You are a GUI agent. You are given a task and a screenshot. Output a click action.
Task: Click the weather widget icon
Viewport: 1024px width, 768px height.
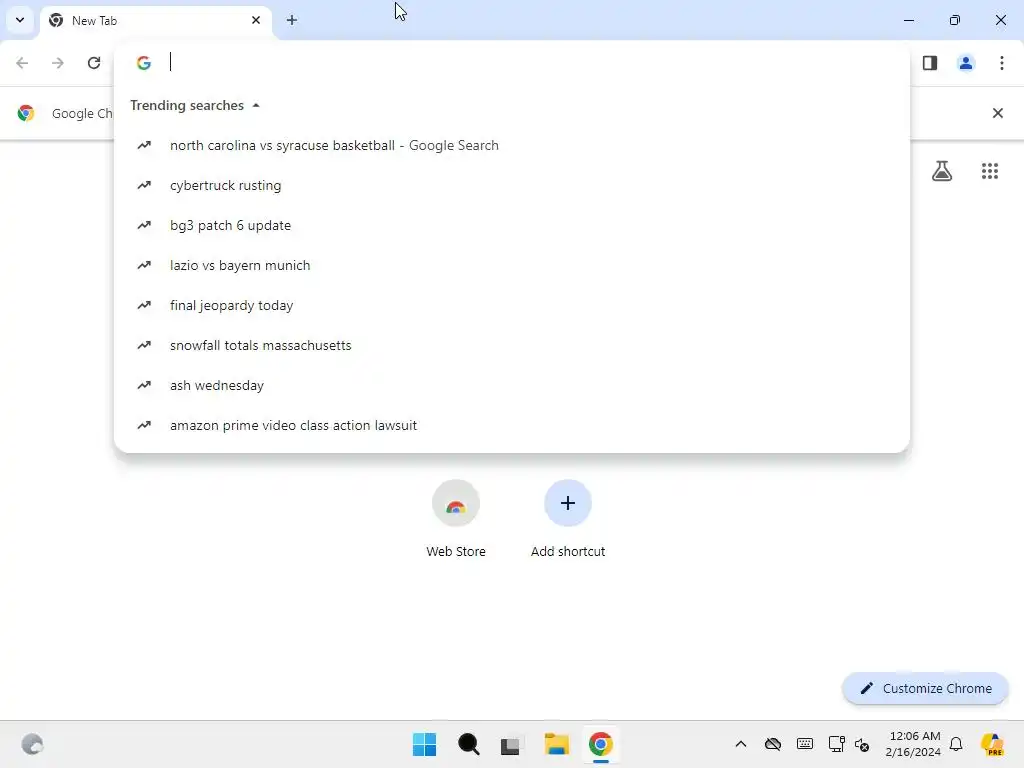click(x=32, y=744)
